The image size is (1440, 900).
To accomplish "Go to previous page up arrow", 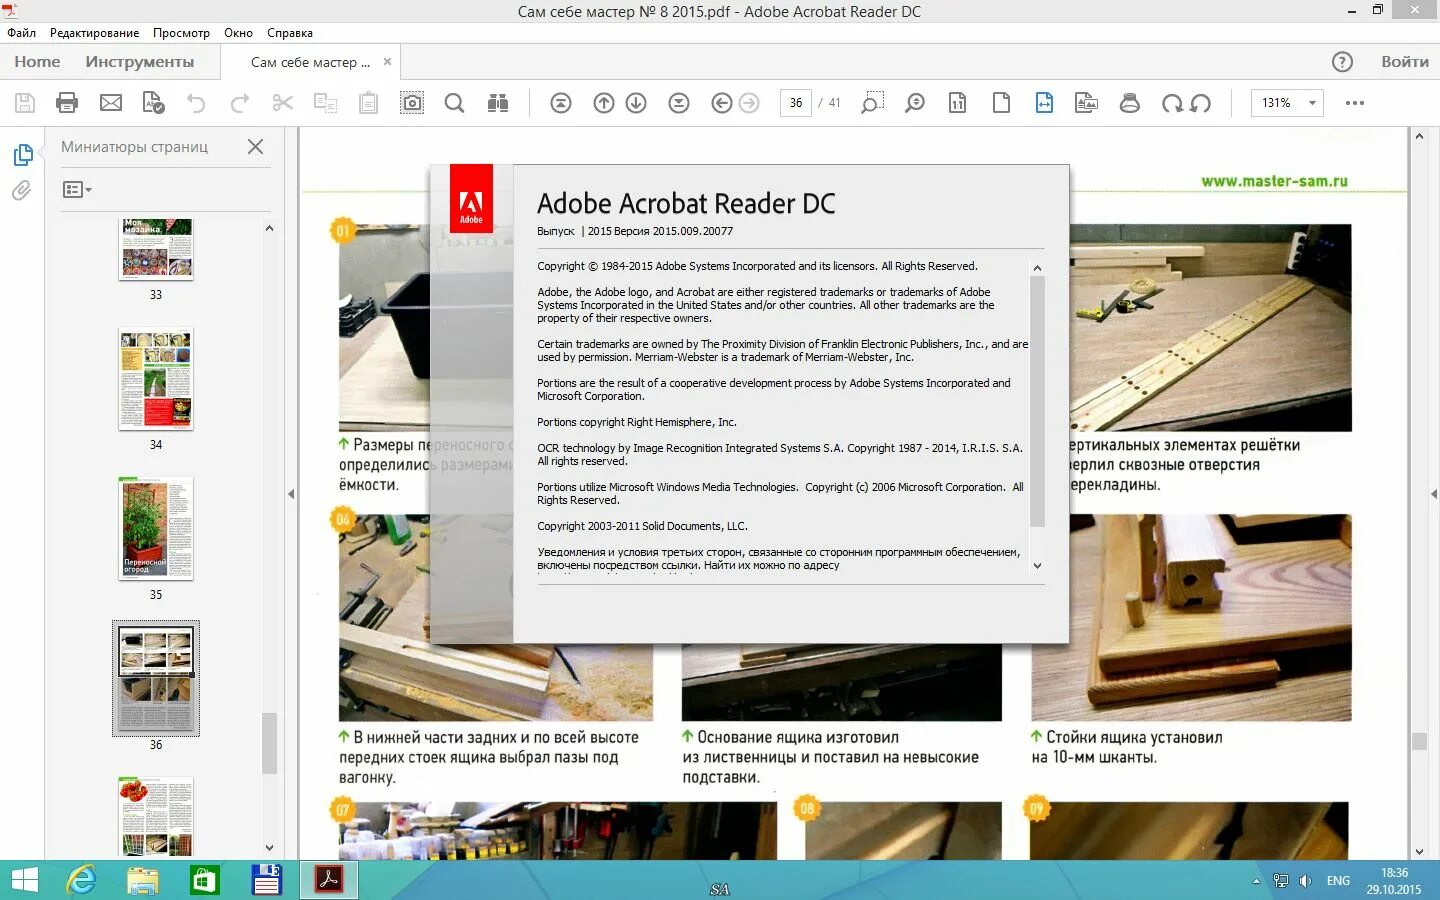I will click(x=604, y=103).
